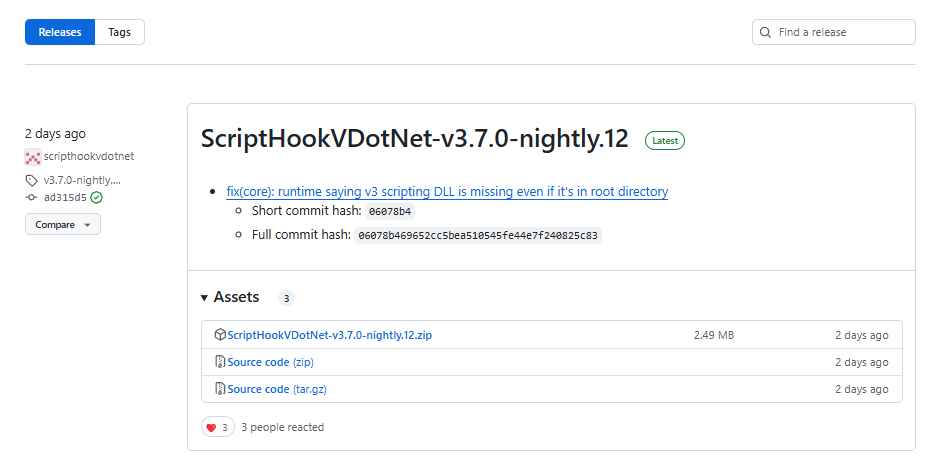Click the commit icon beside ad315d5
934x464 pixels.
pyautogui.click(x=32, y=198)
